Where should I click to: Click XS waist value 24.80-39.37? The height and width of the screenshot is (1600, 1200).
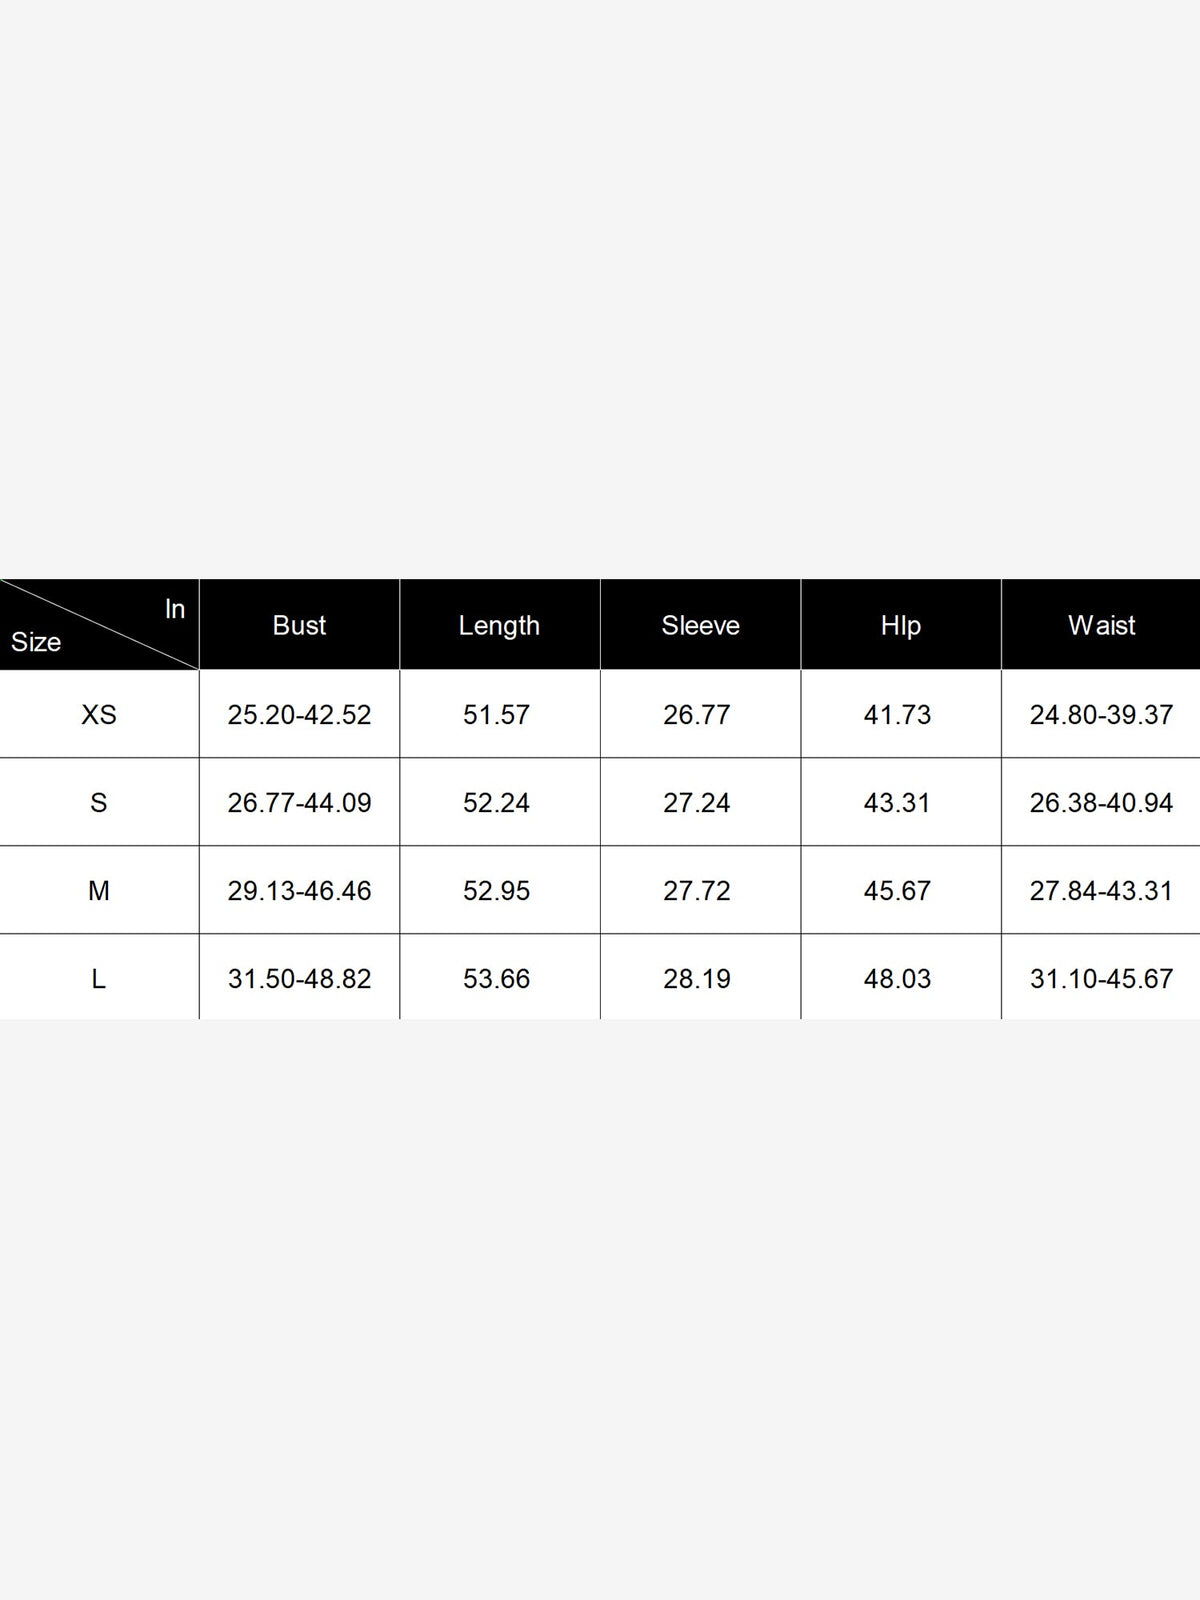[1101, 714]
